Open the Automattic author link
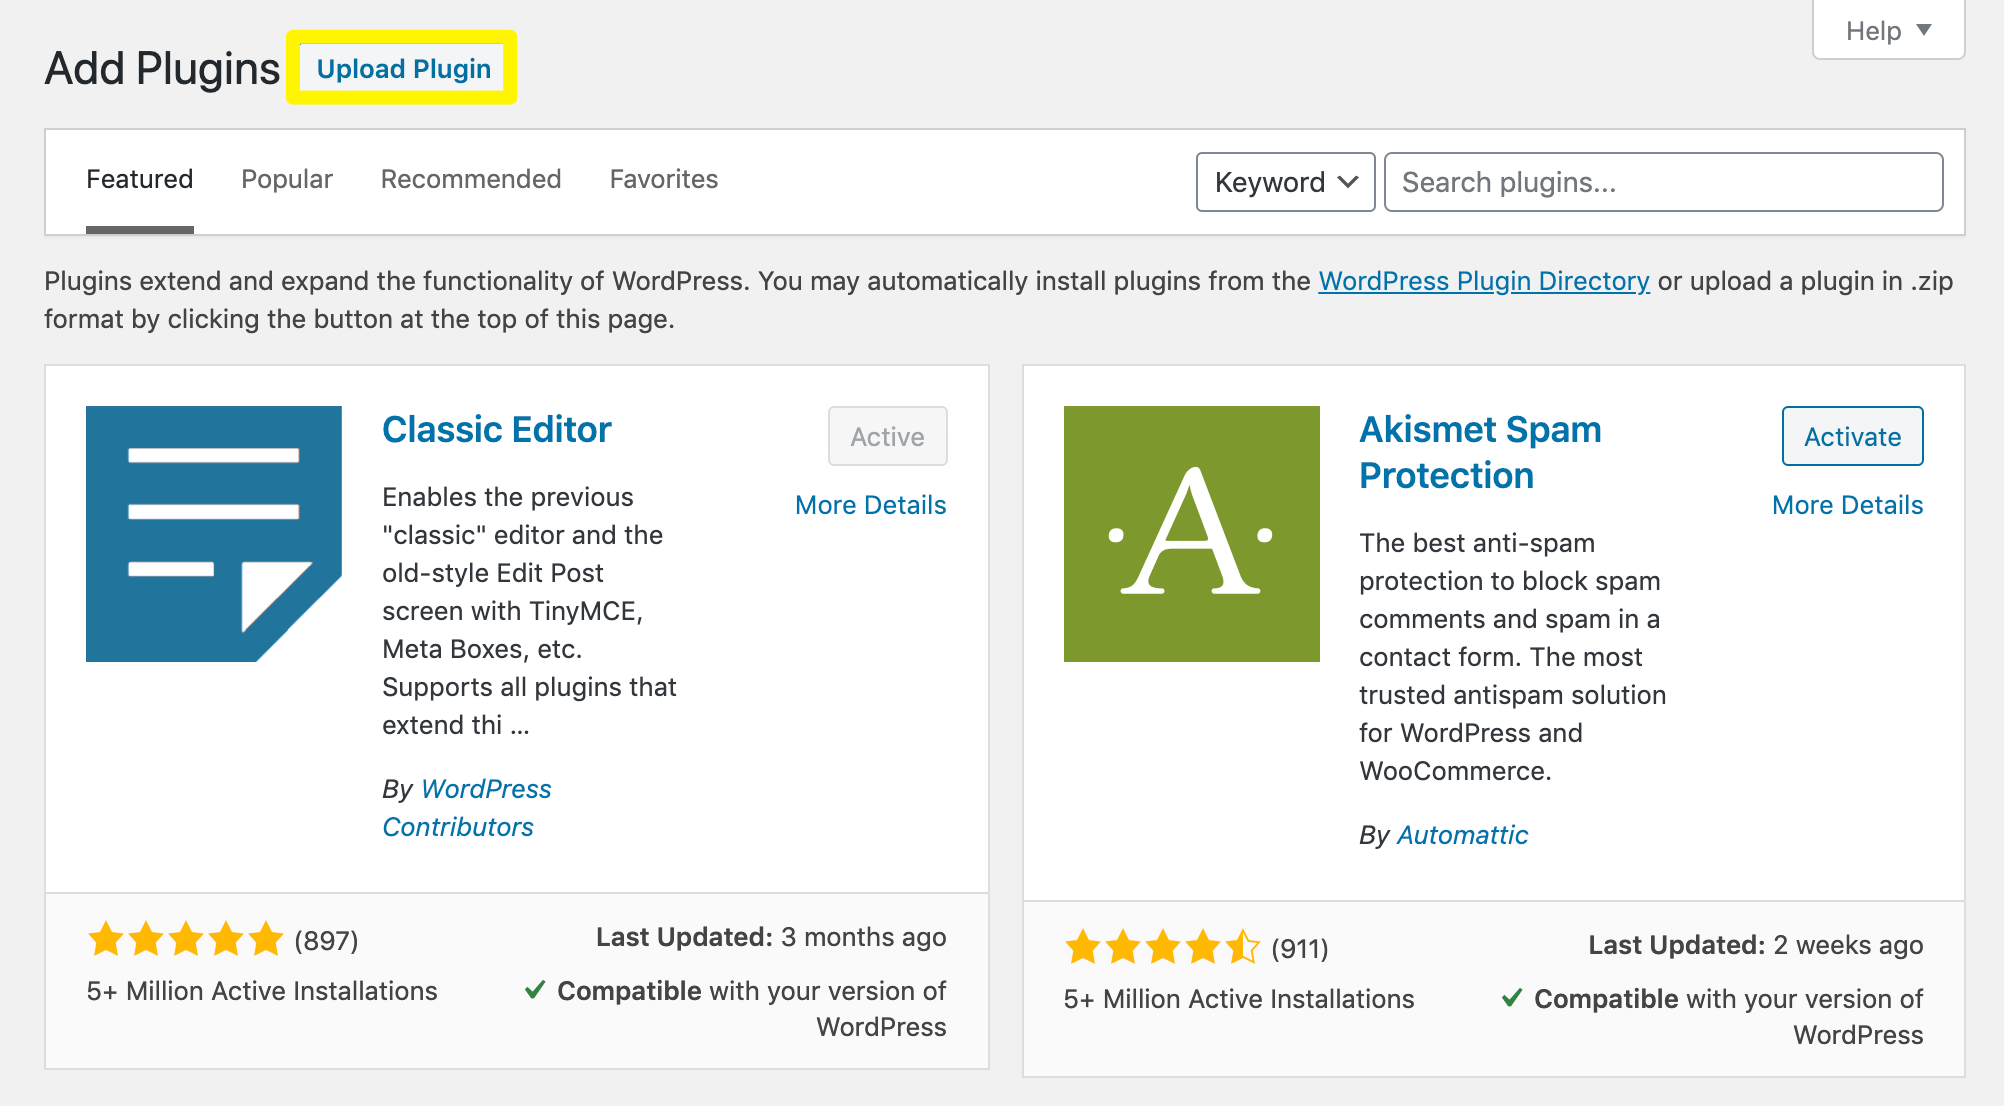Screen dimensions: 2004x1106 click(1462, 834)
